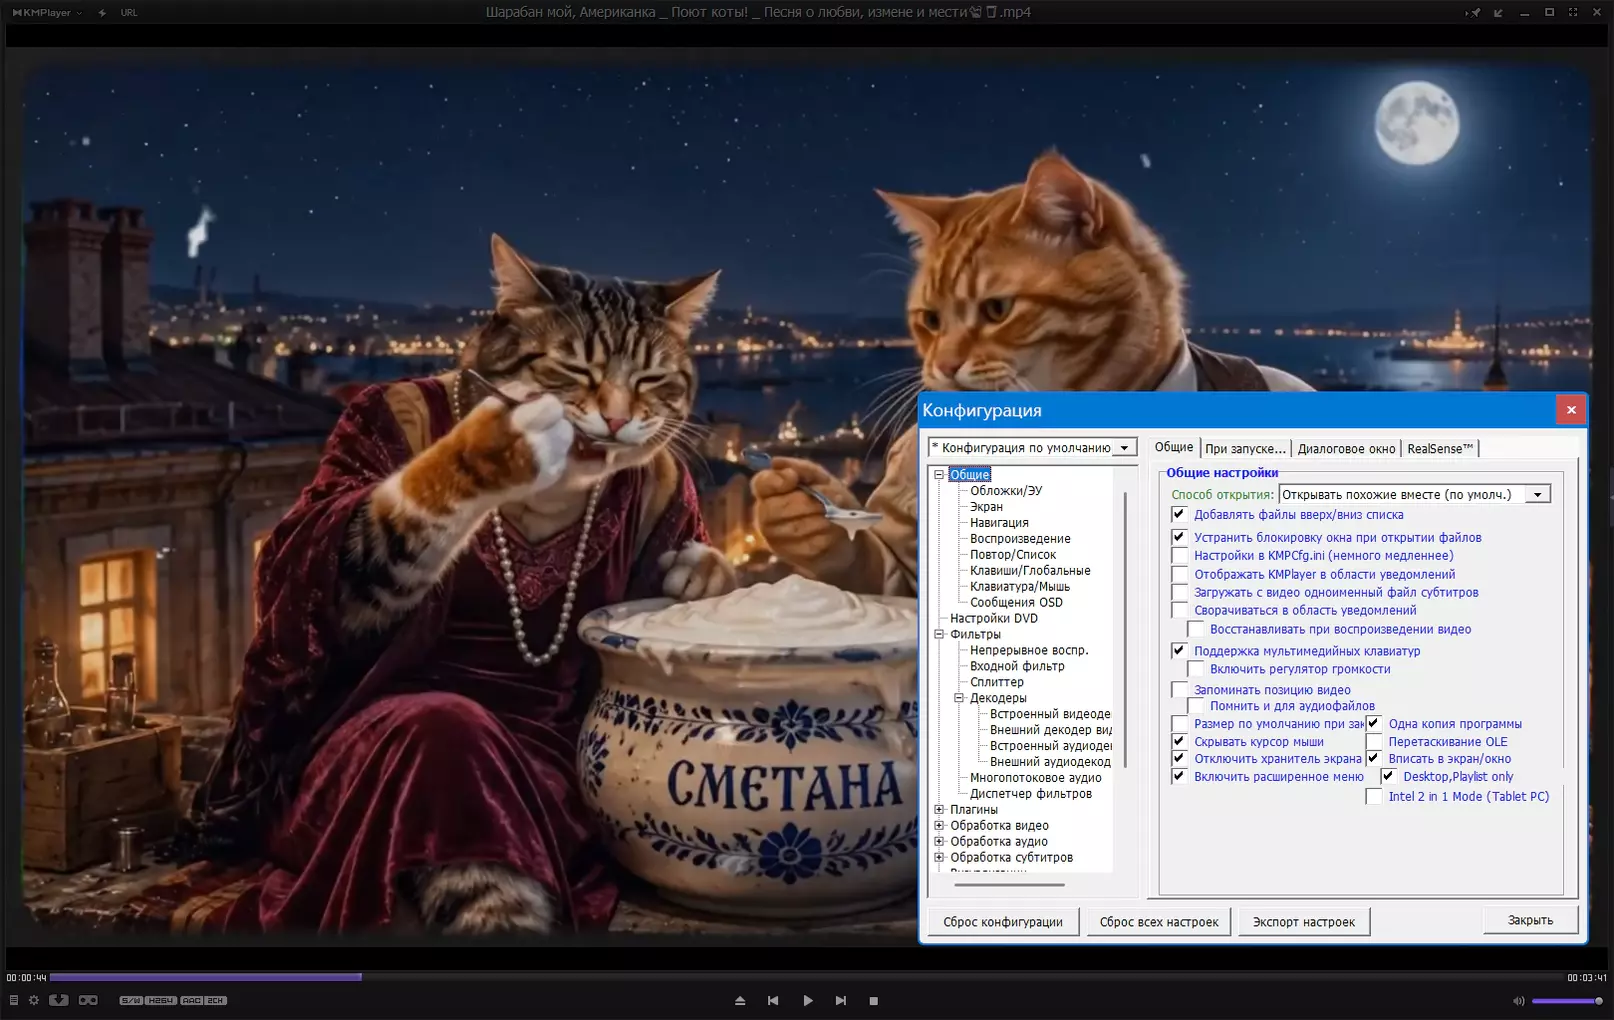Viewport: 1614px width, 1020px height.
Task: Expand the 'Плагины' tree node
Action: click(x=939, y=810)
